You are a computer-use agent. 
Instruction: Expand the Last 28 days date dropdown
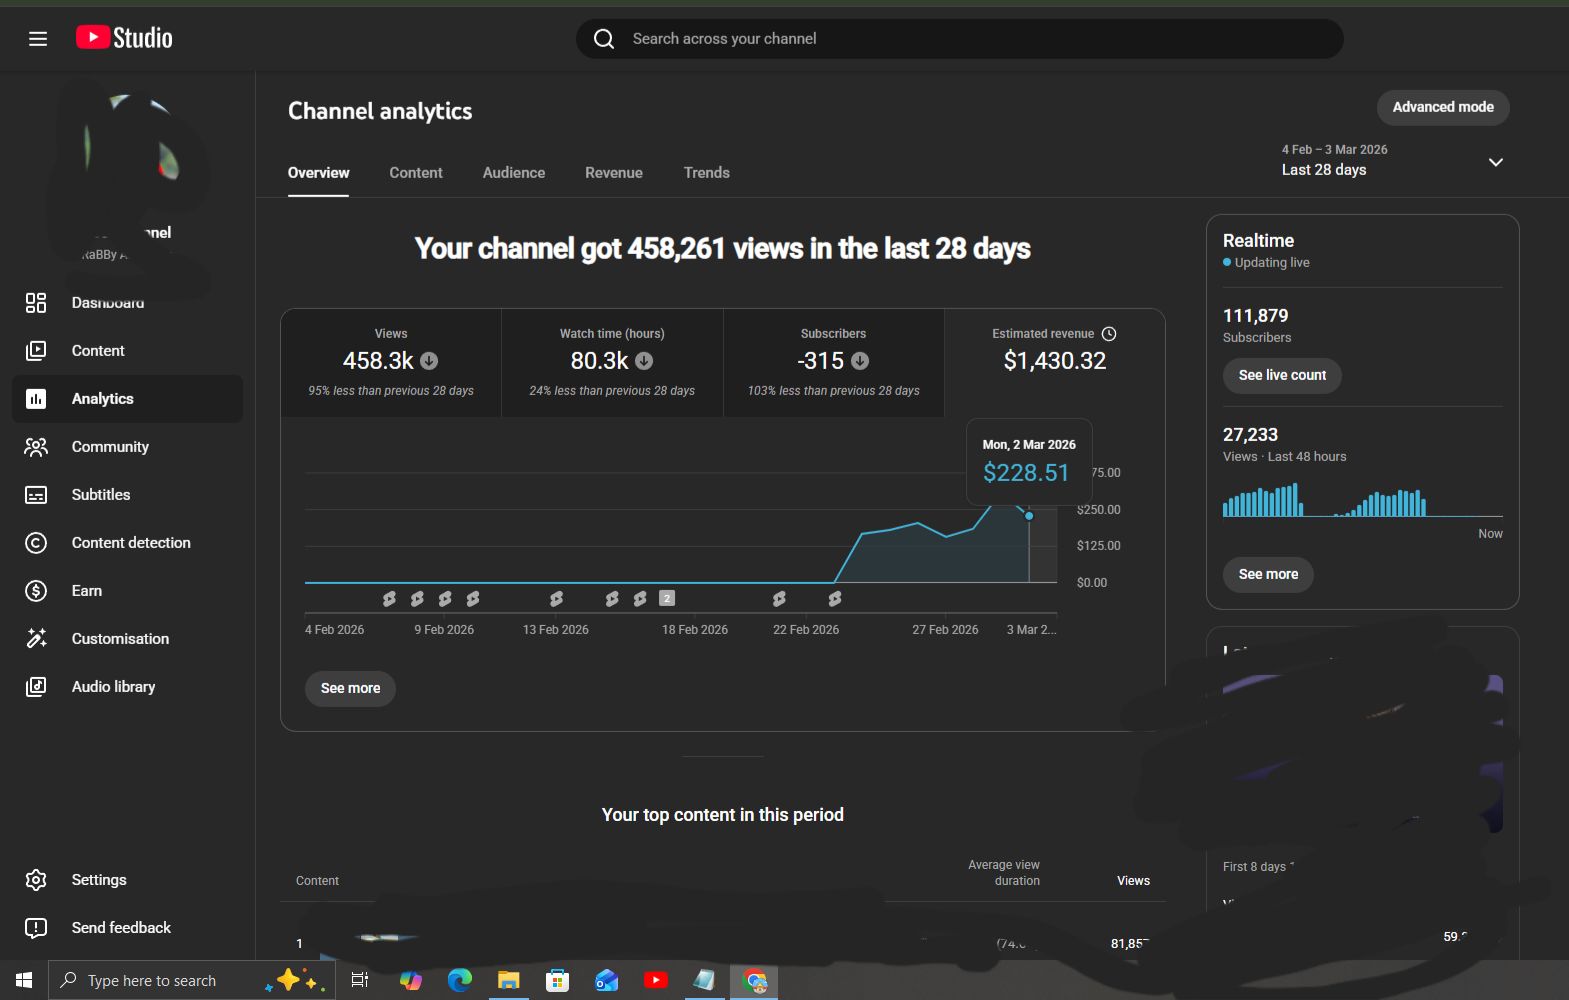(1495, 162)
